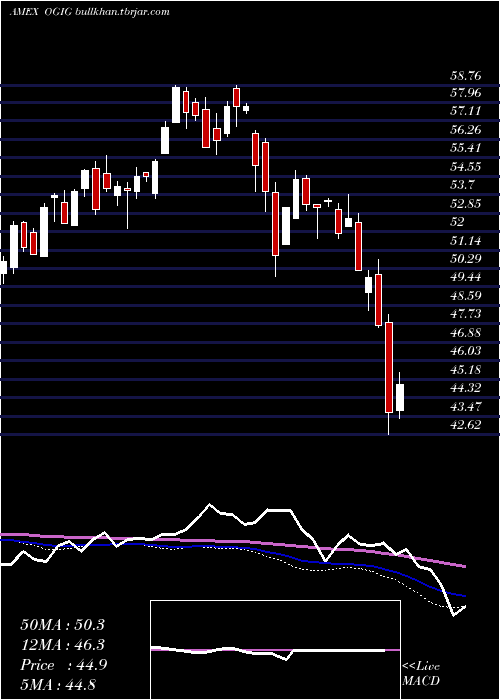The width and height of the screenshot is (500, 700).
Task: Click the 42.62 price axis label
Action: 465,425
